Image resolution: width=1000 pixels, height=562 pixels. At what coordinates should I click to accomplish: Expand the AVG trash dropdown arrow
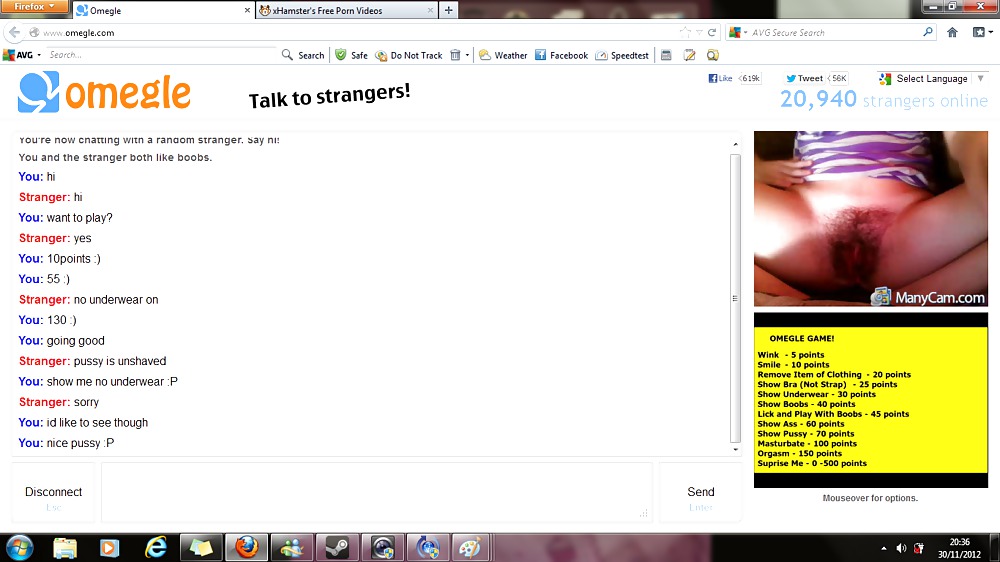tap(467, 55)
